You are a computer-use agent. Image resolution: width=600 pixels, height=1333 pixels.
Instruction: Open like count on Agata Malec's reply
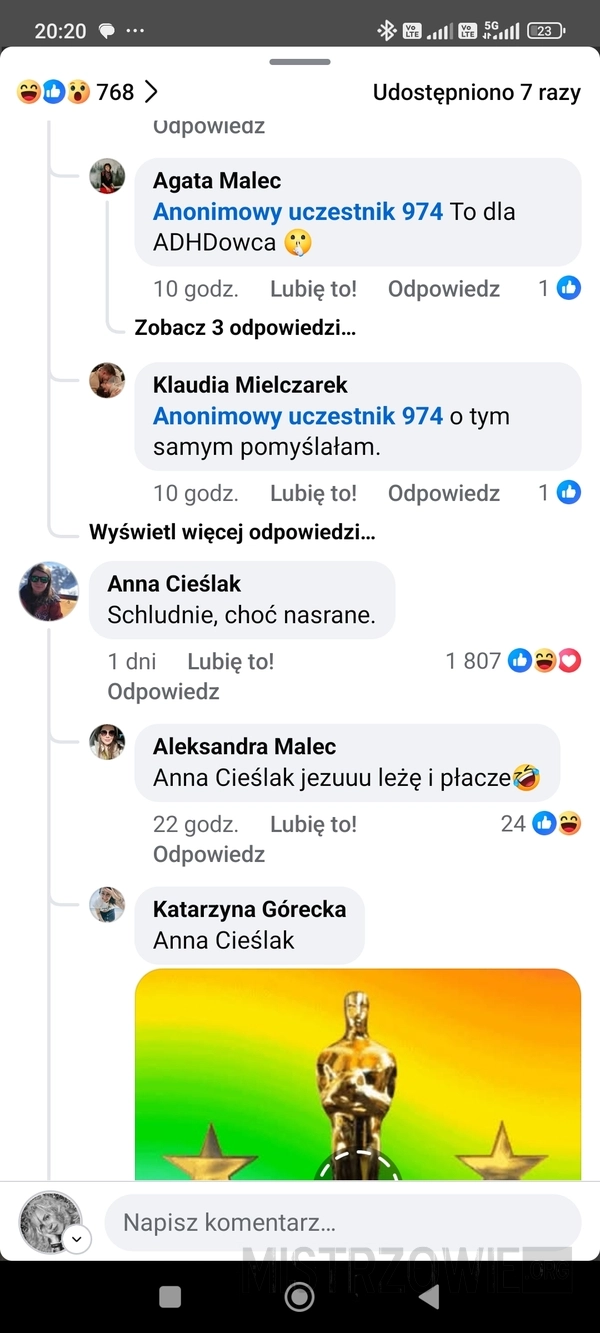[x=559, y=289]
